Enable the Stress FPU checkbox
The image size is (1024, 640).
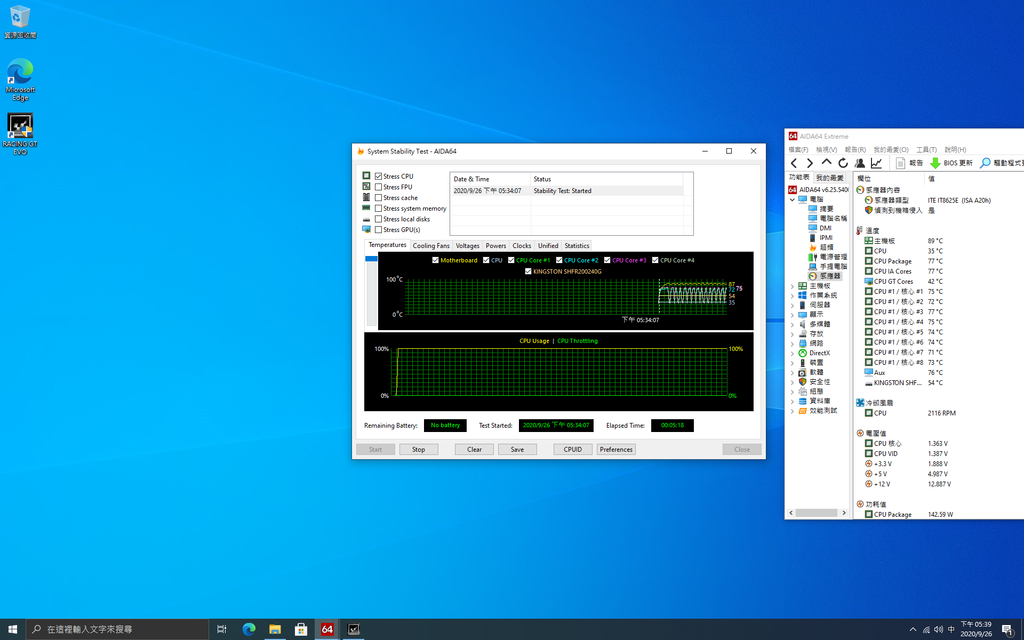tap(378, 187)
